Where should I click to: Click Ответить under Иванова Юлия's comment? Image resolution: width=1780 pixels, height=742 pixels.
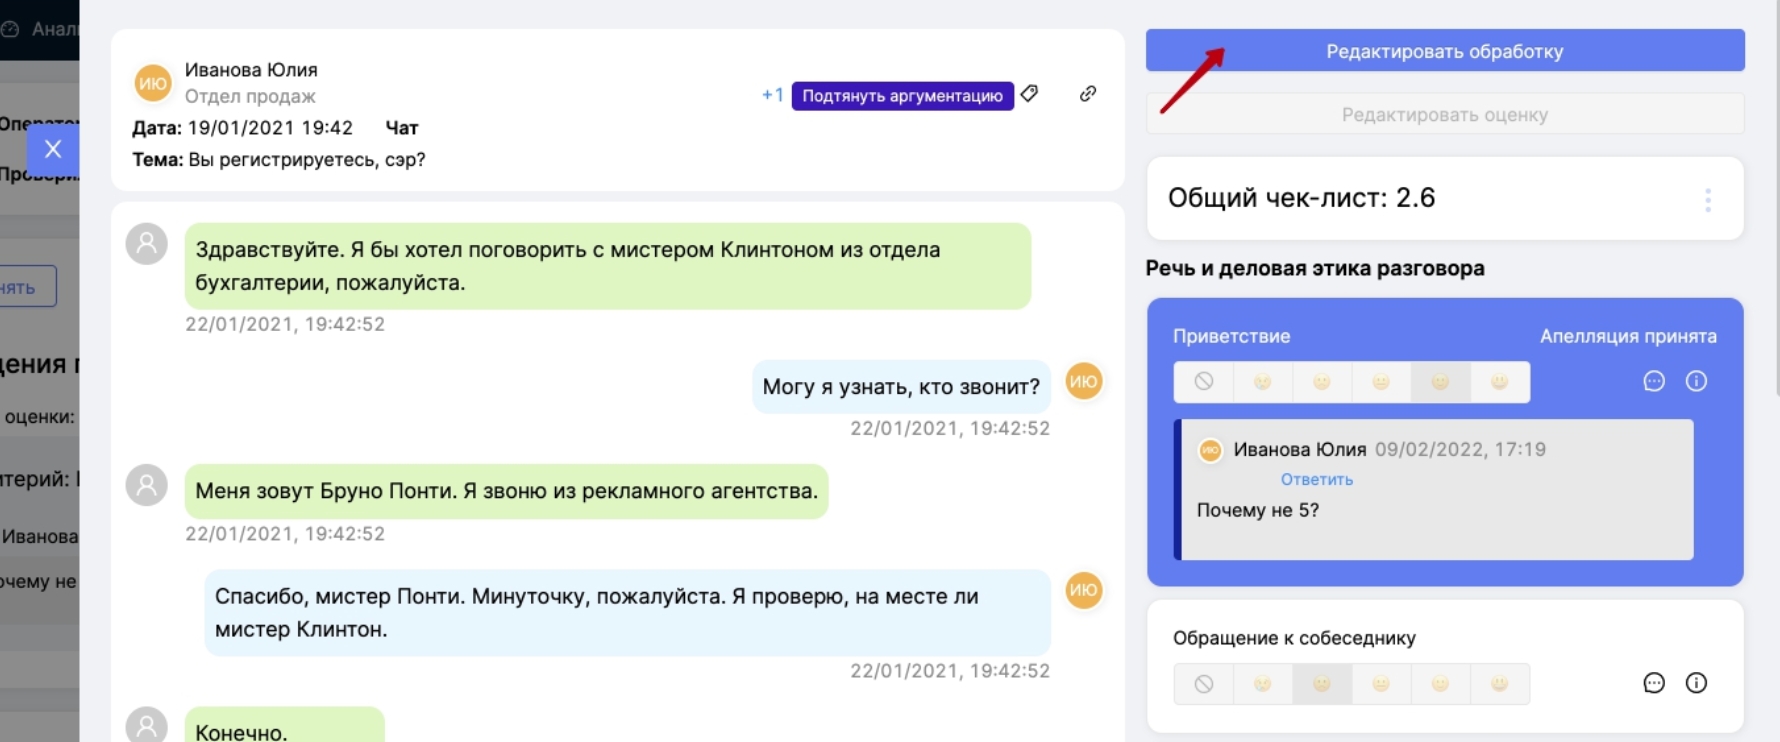[1316, 480]
